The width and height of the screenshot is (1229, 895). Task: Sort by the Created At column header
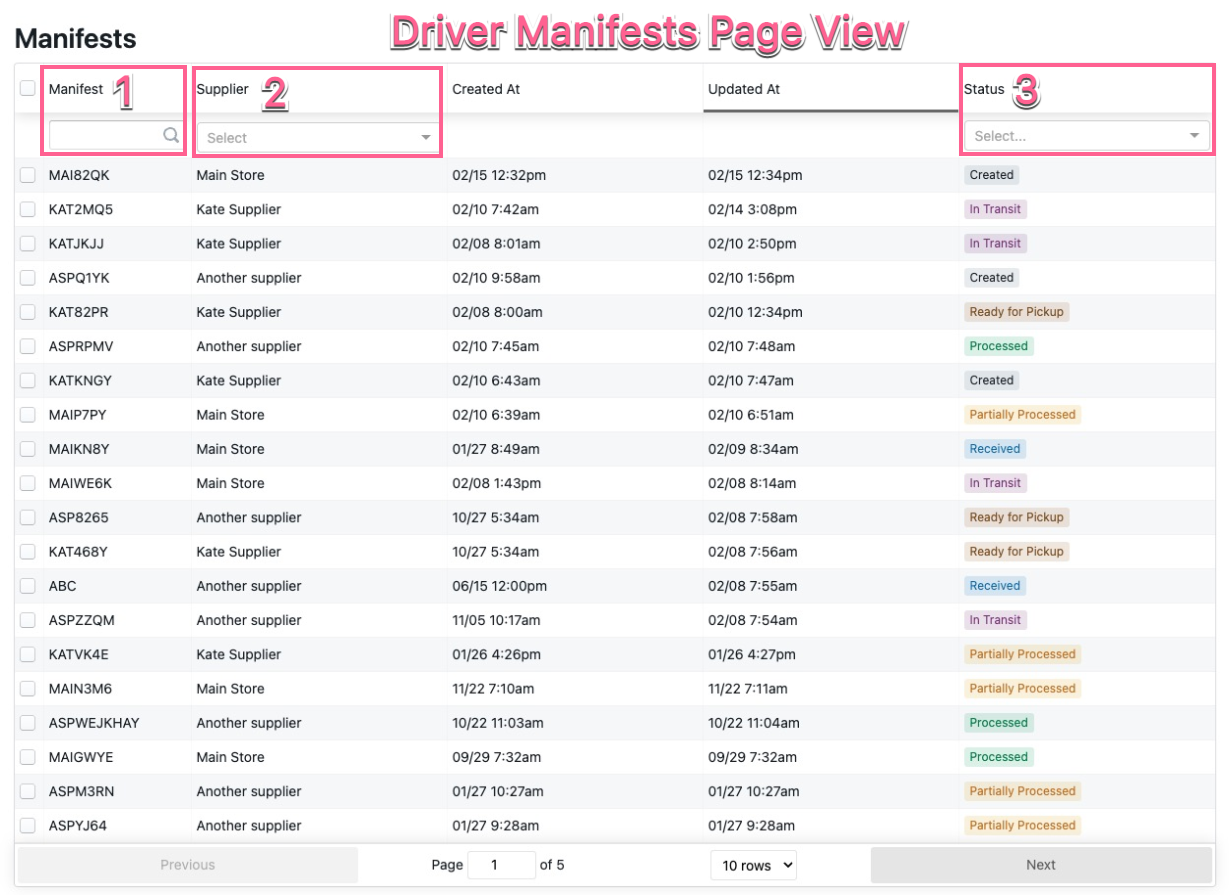(x=486, y=89)
